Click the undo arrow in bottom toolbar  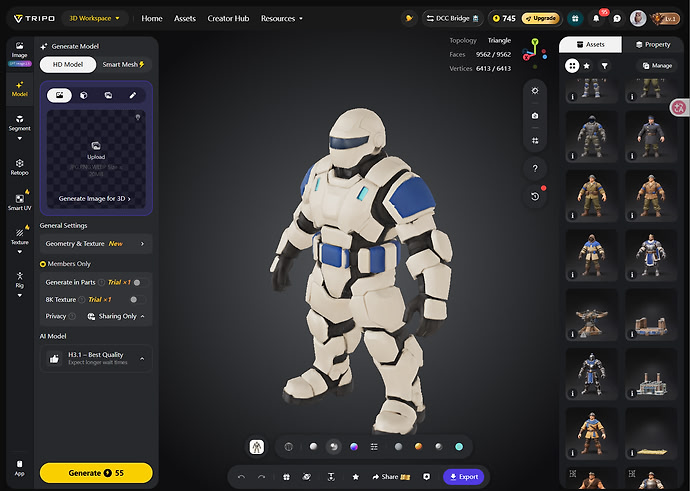point(241,476)
